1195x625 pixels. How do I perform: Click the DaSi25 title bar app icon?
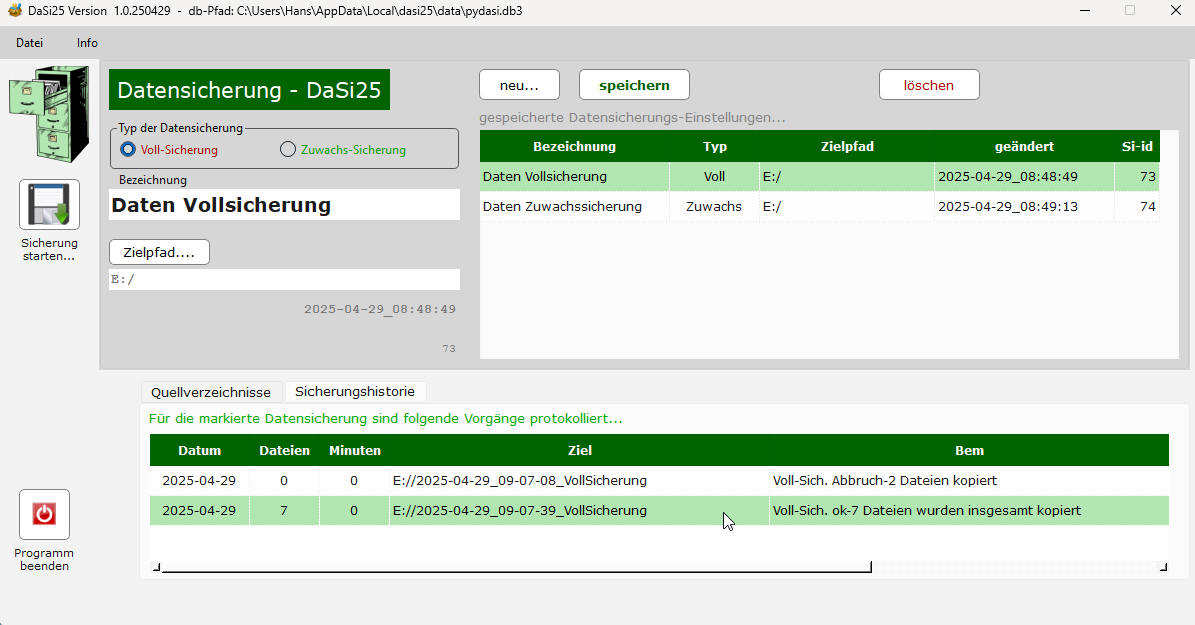[x=14, y=11]
